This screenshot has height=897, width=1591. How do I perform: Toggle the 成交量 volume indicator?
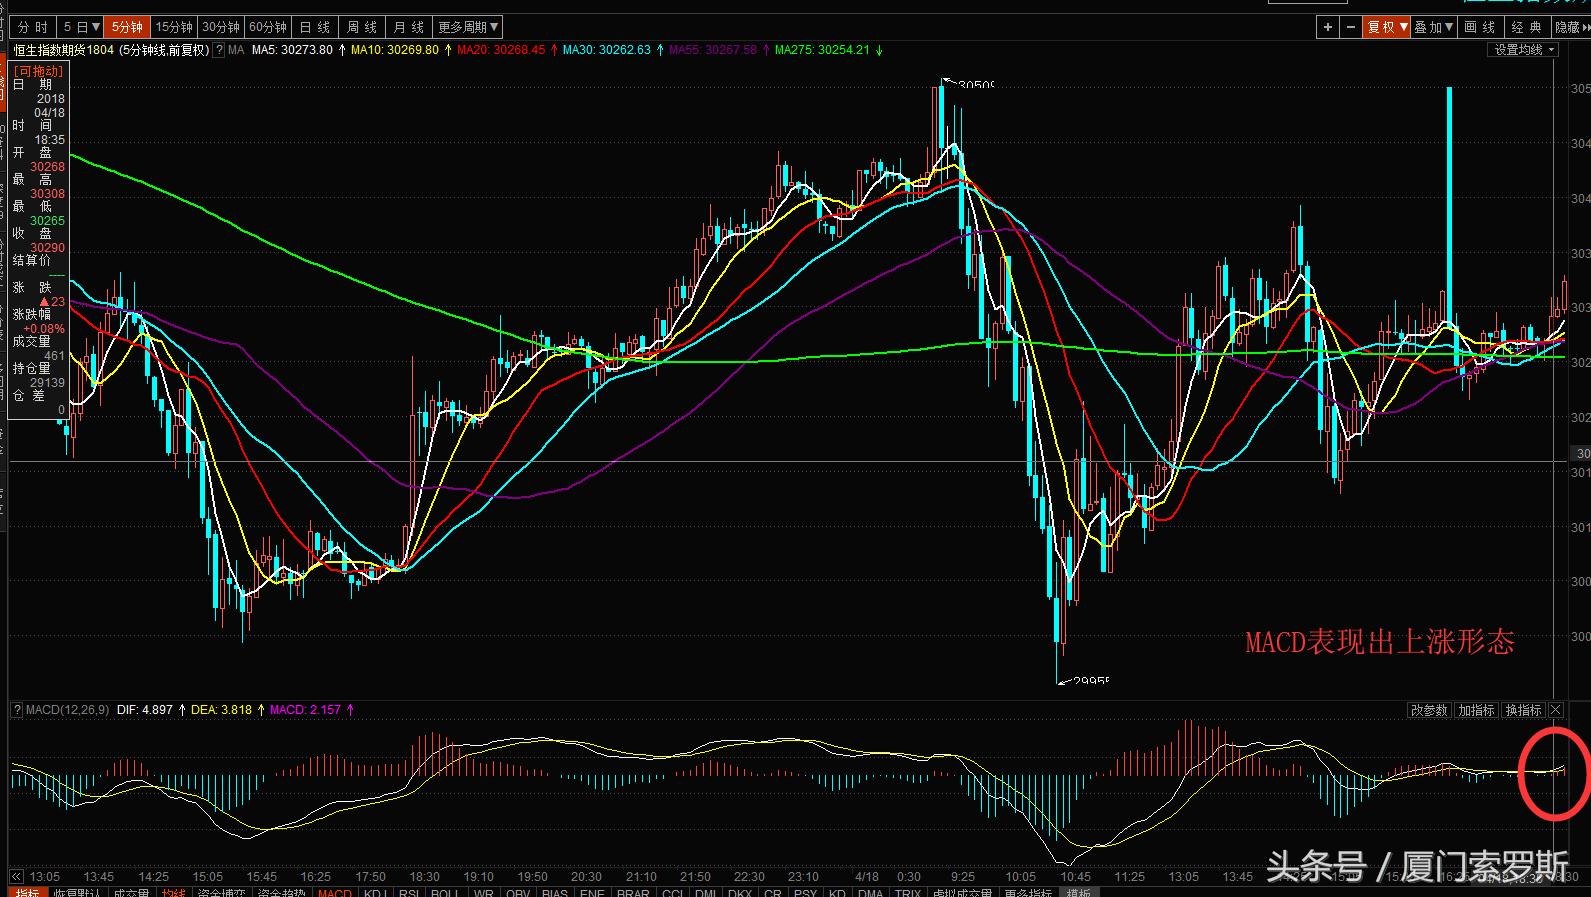click(x=131, y=892)
